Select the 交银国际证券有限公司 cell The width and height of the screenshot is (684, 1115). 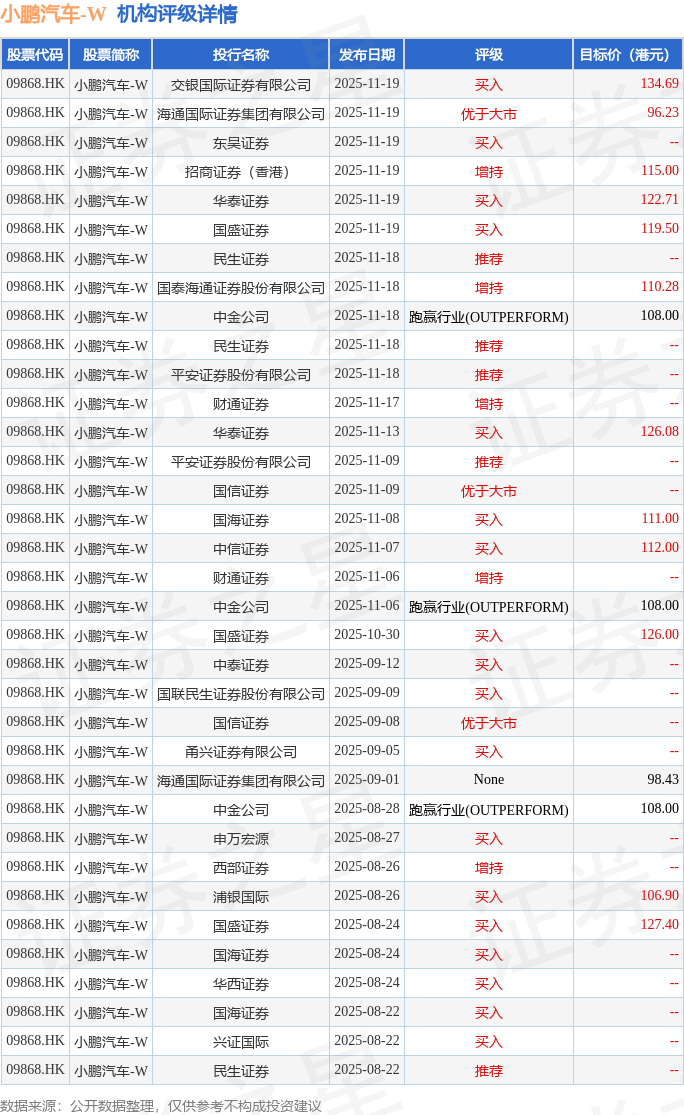coord(241,85)
